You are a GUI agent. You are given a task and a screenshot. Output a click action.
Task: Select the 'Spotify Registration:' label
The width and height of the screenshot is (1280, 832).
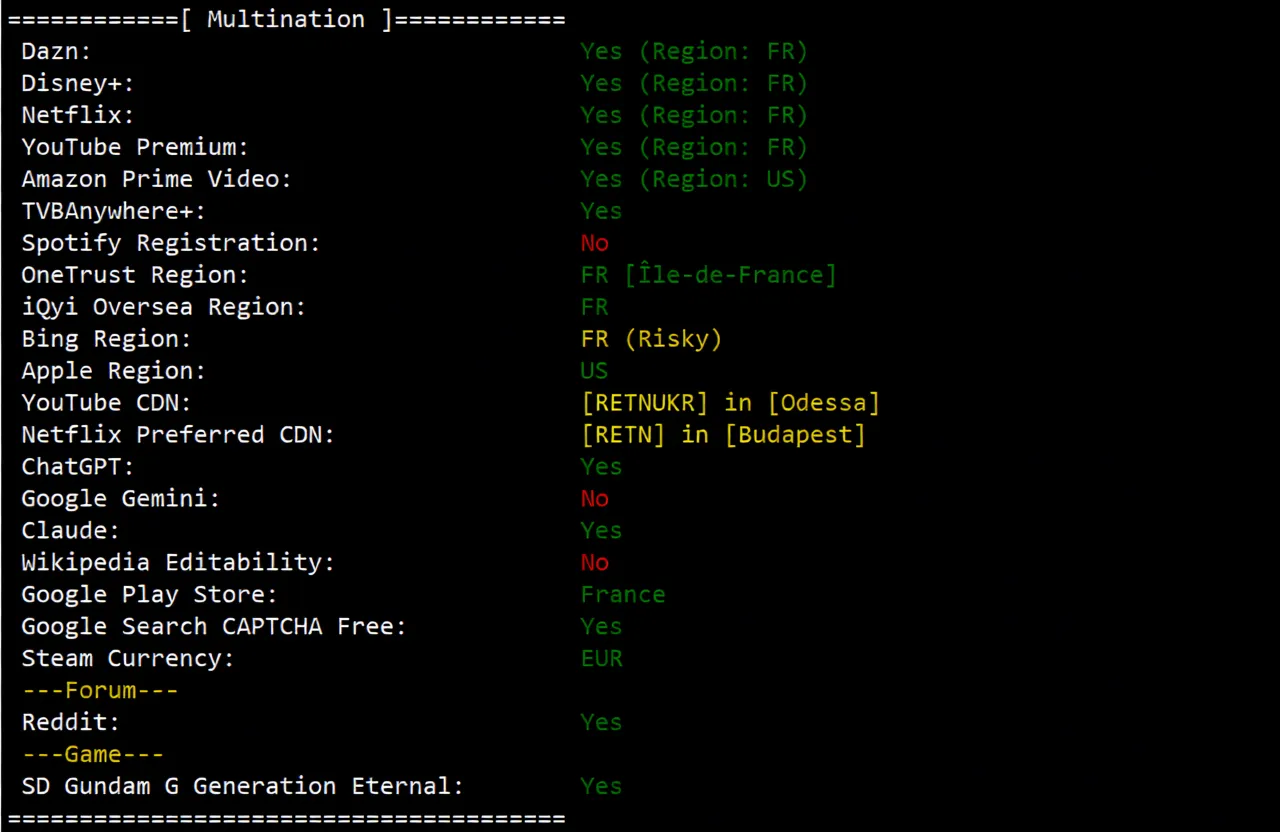(x=171, y=243)
